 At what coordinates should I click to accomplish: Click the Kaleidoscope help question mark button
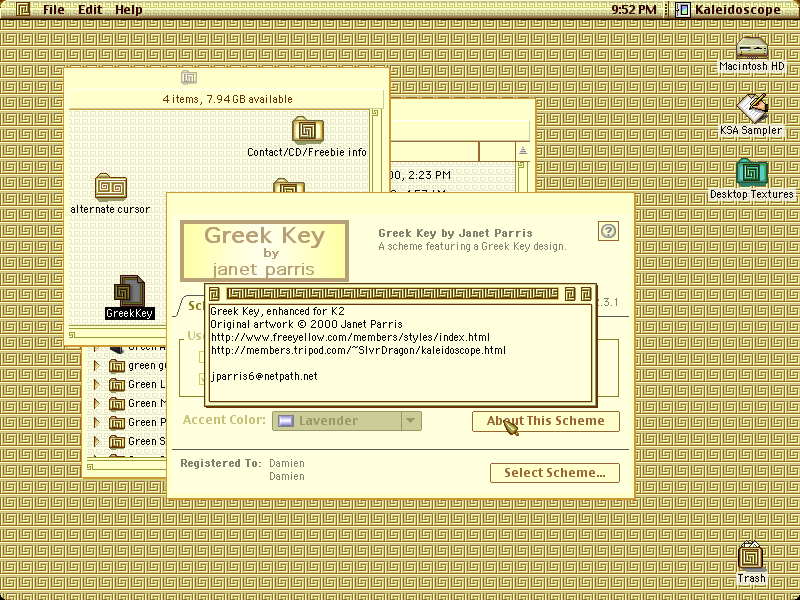pos(608,231)
